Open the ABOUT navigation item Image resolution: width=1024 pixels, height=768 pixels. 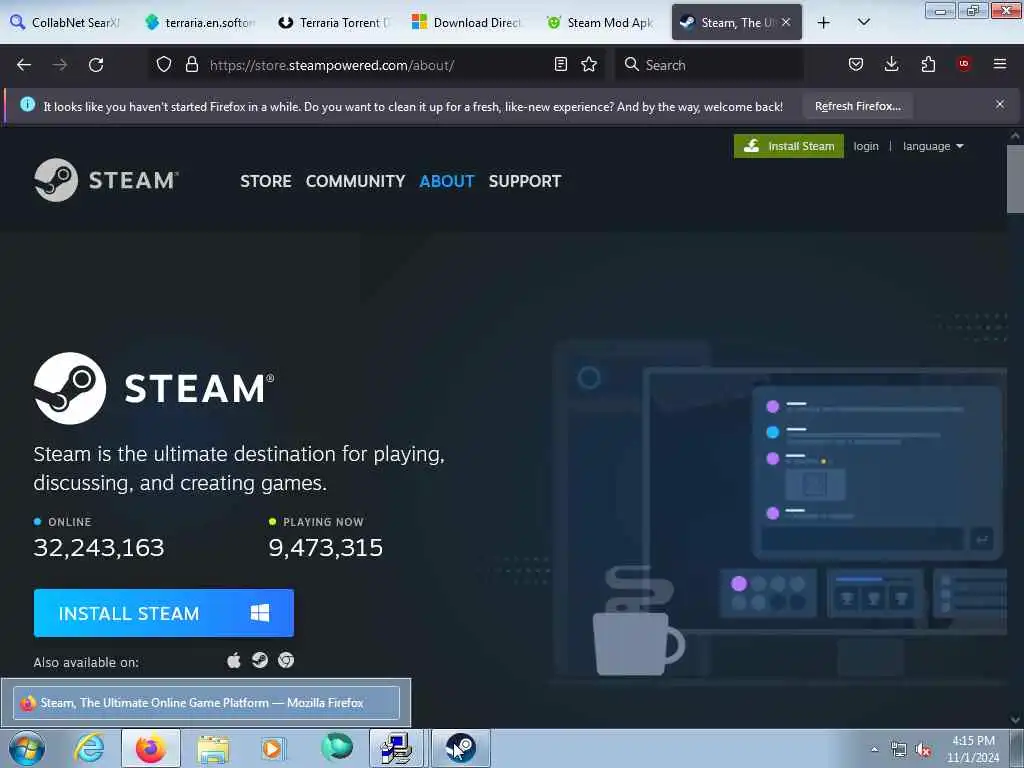[x=447, y=181]
